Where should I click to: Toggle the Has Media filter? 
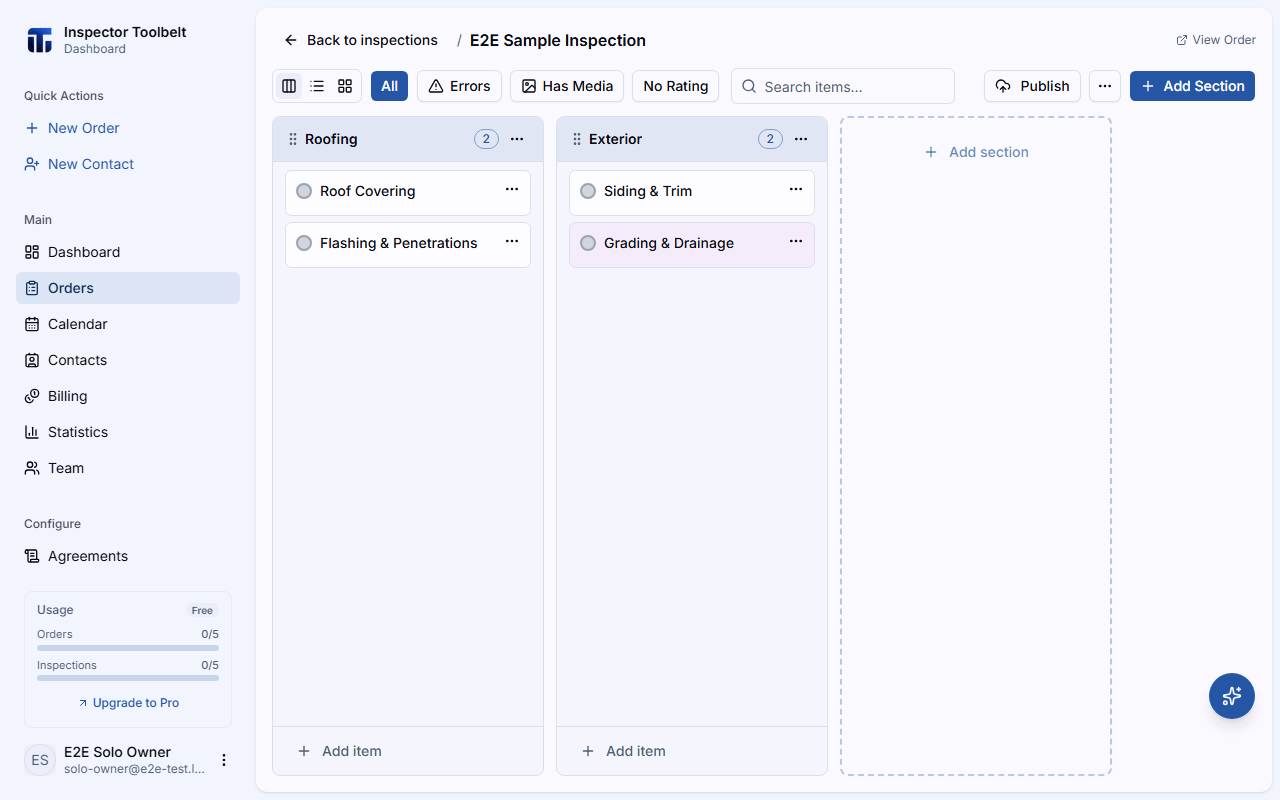coord(567,86)
